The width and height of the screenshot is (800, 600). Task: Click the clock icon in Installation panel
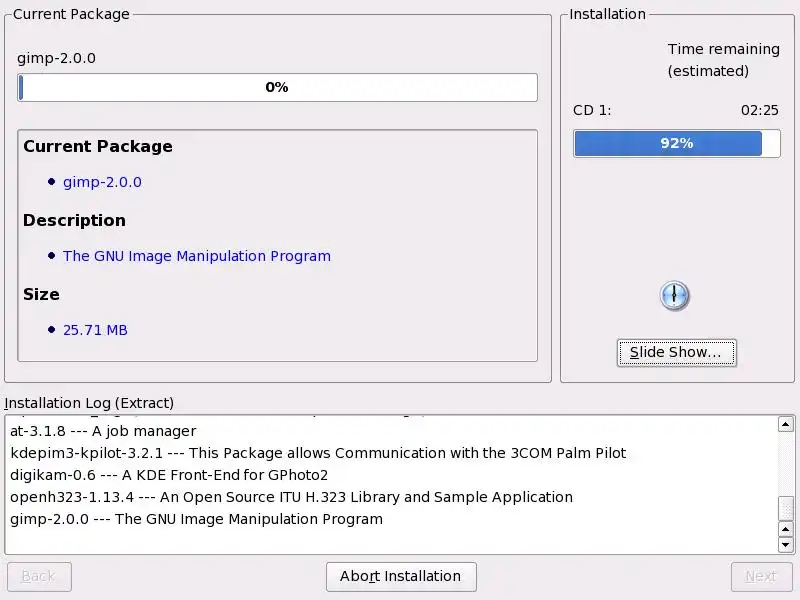tap(674, 295)
